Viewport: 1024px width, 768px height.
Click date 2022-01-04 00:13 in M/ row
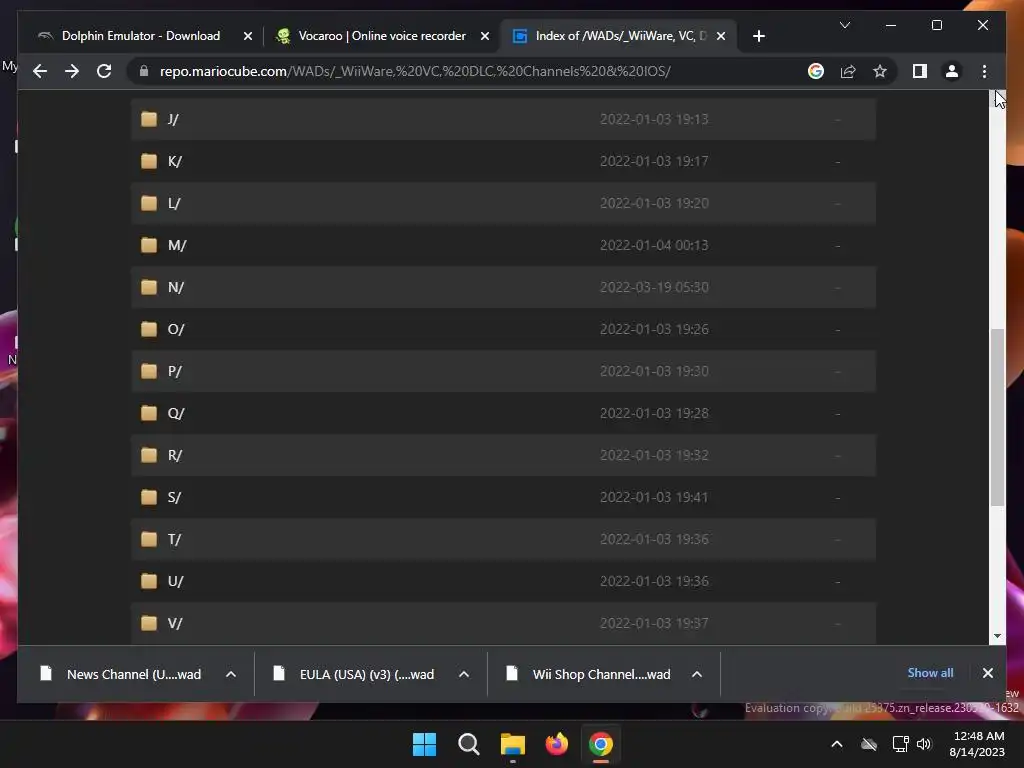coord(654,246)
